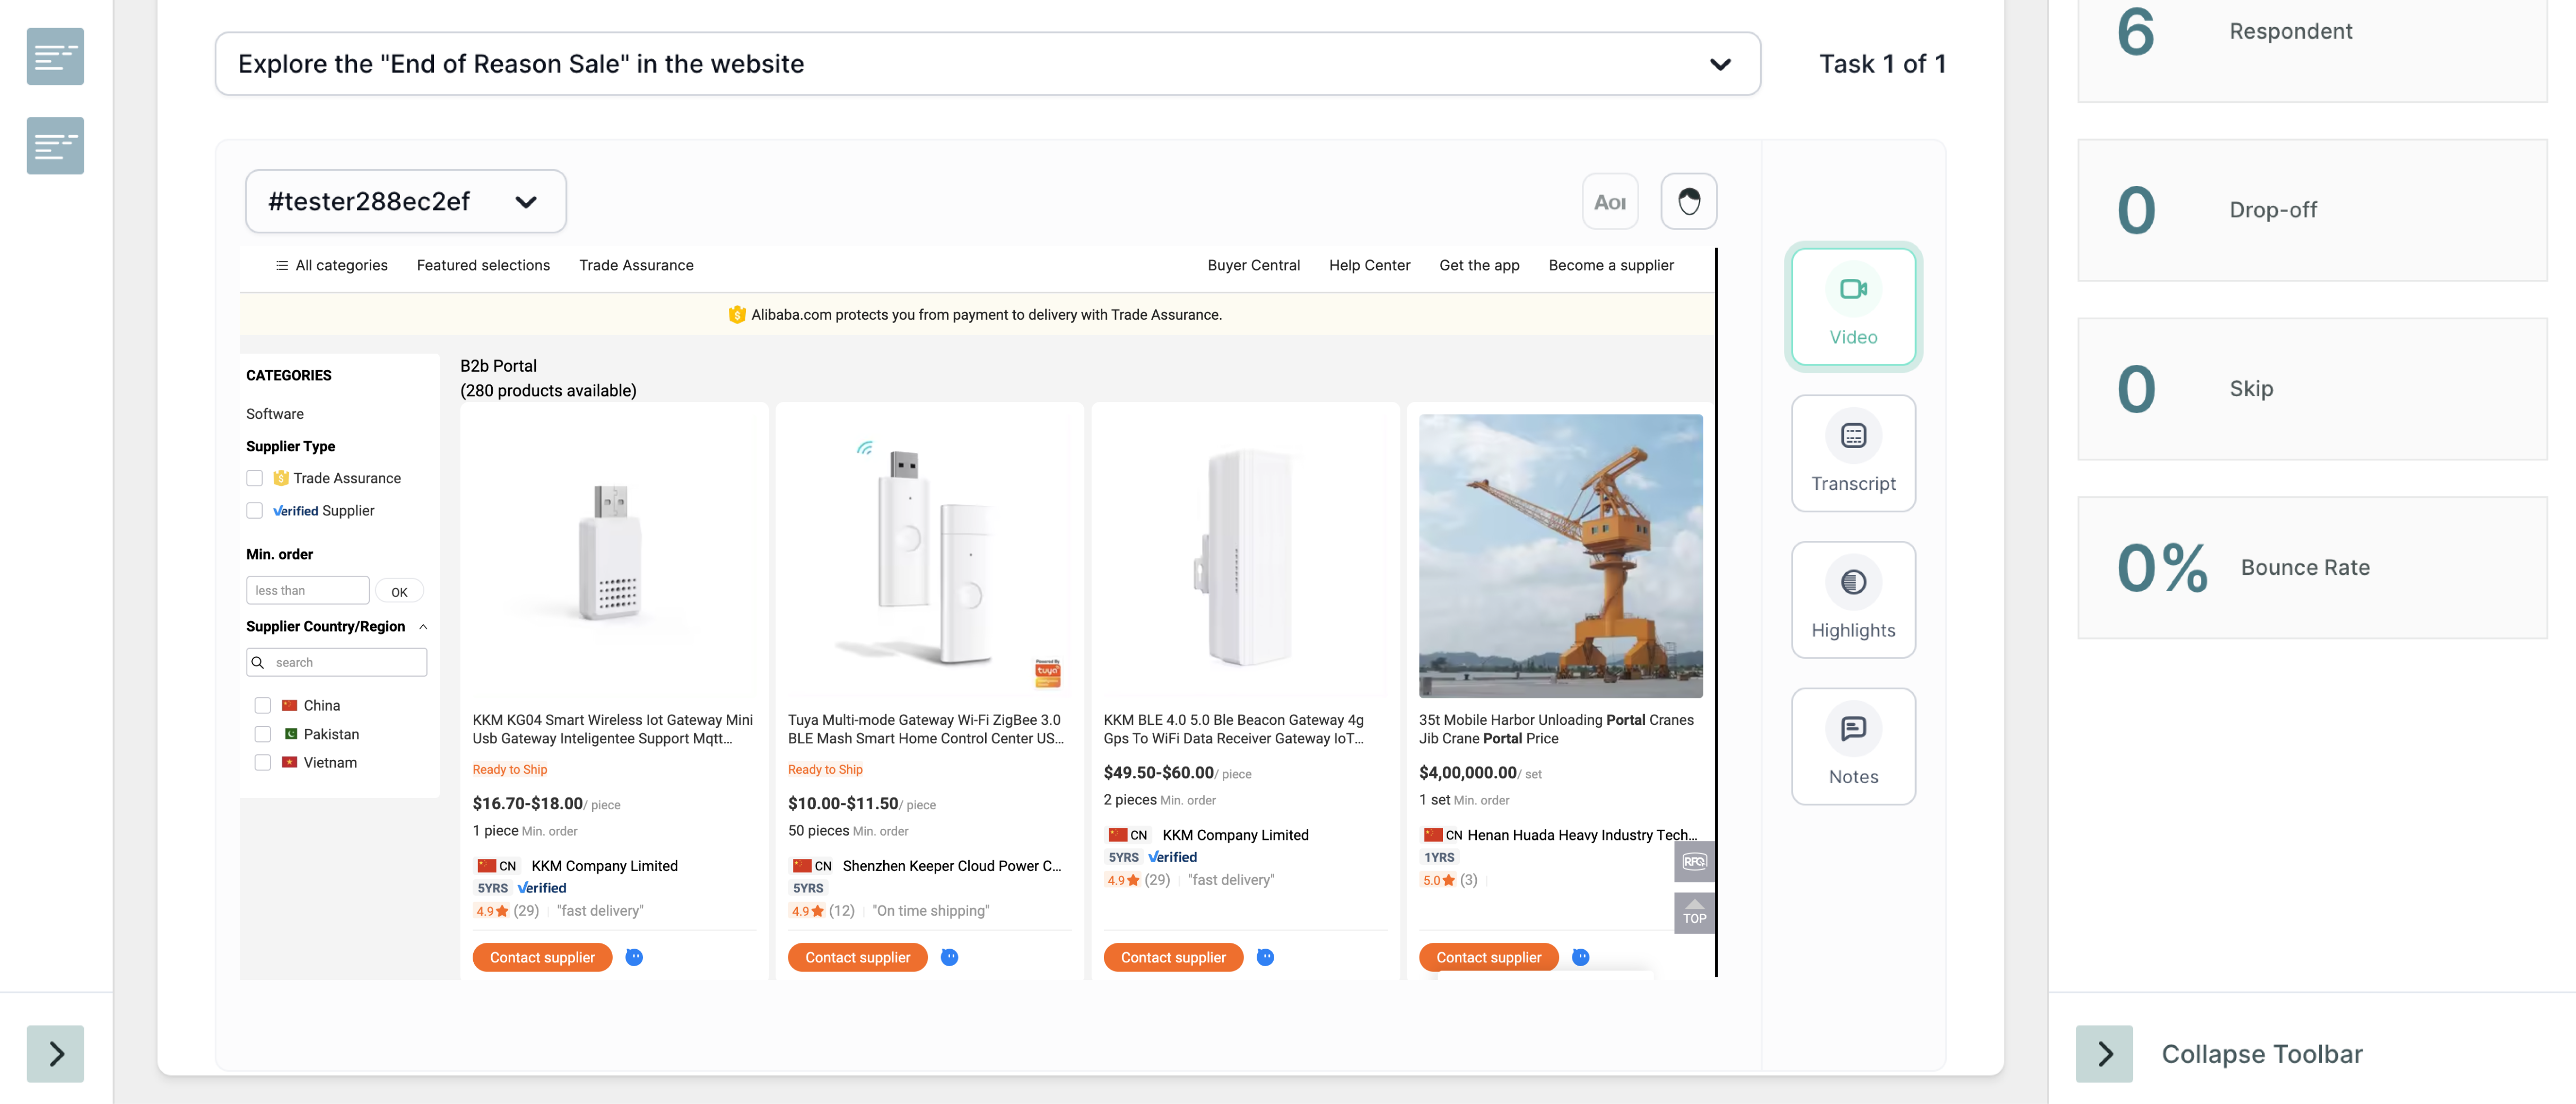
Task: Open Shenzhen Keeper Cloud Power supplier link
Action: pos(952,866)
